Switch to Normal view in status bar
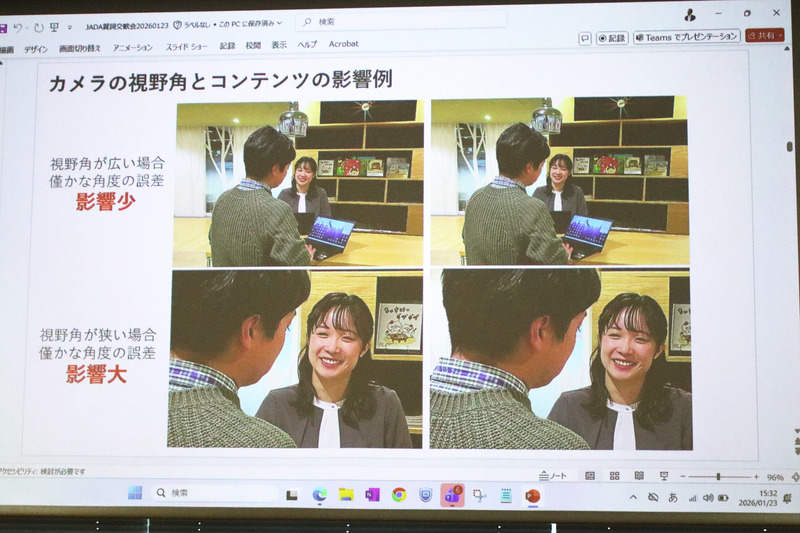The height and width of the screenshot is (533, 800). (590, 476)
